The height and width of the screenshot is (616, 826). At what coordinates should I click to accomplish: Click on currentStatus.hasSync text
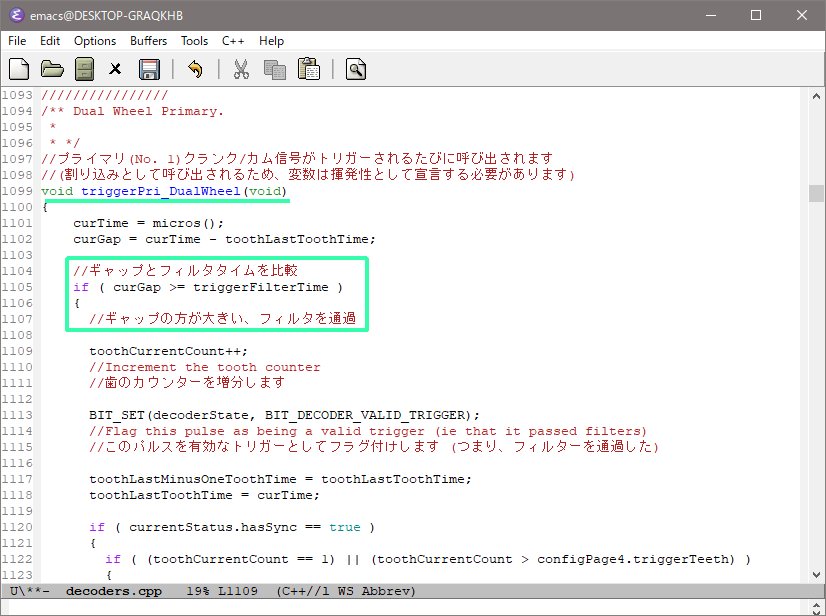213,527
